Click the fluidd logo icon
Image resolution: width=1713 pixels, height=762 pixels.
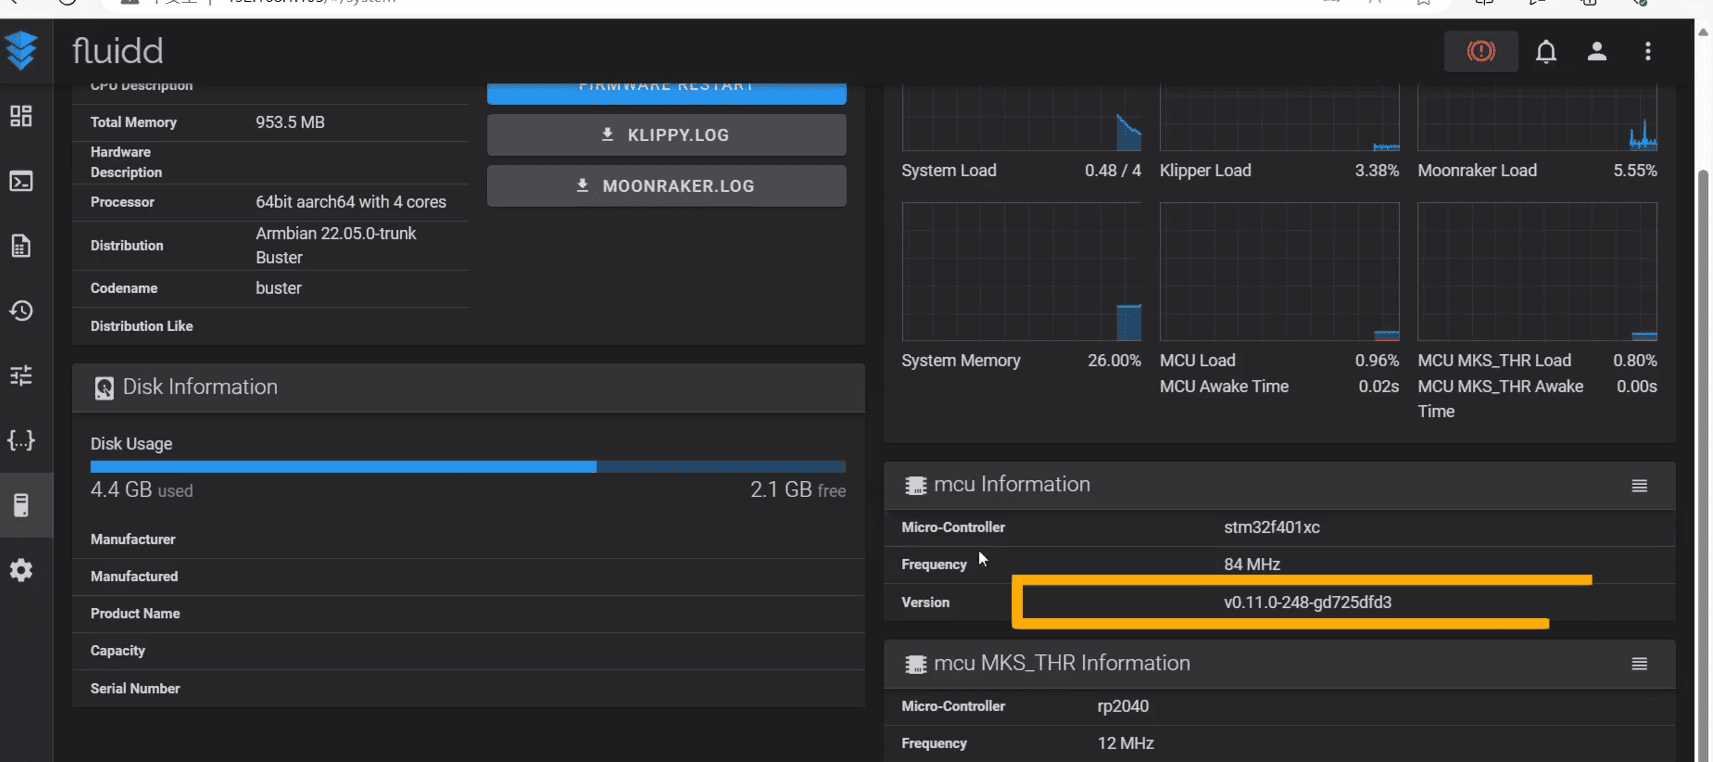tap(21, 50)
